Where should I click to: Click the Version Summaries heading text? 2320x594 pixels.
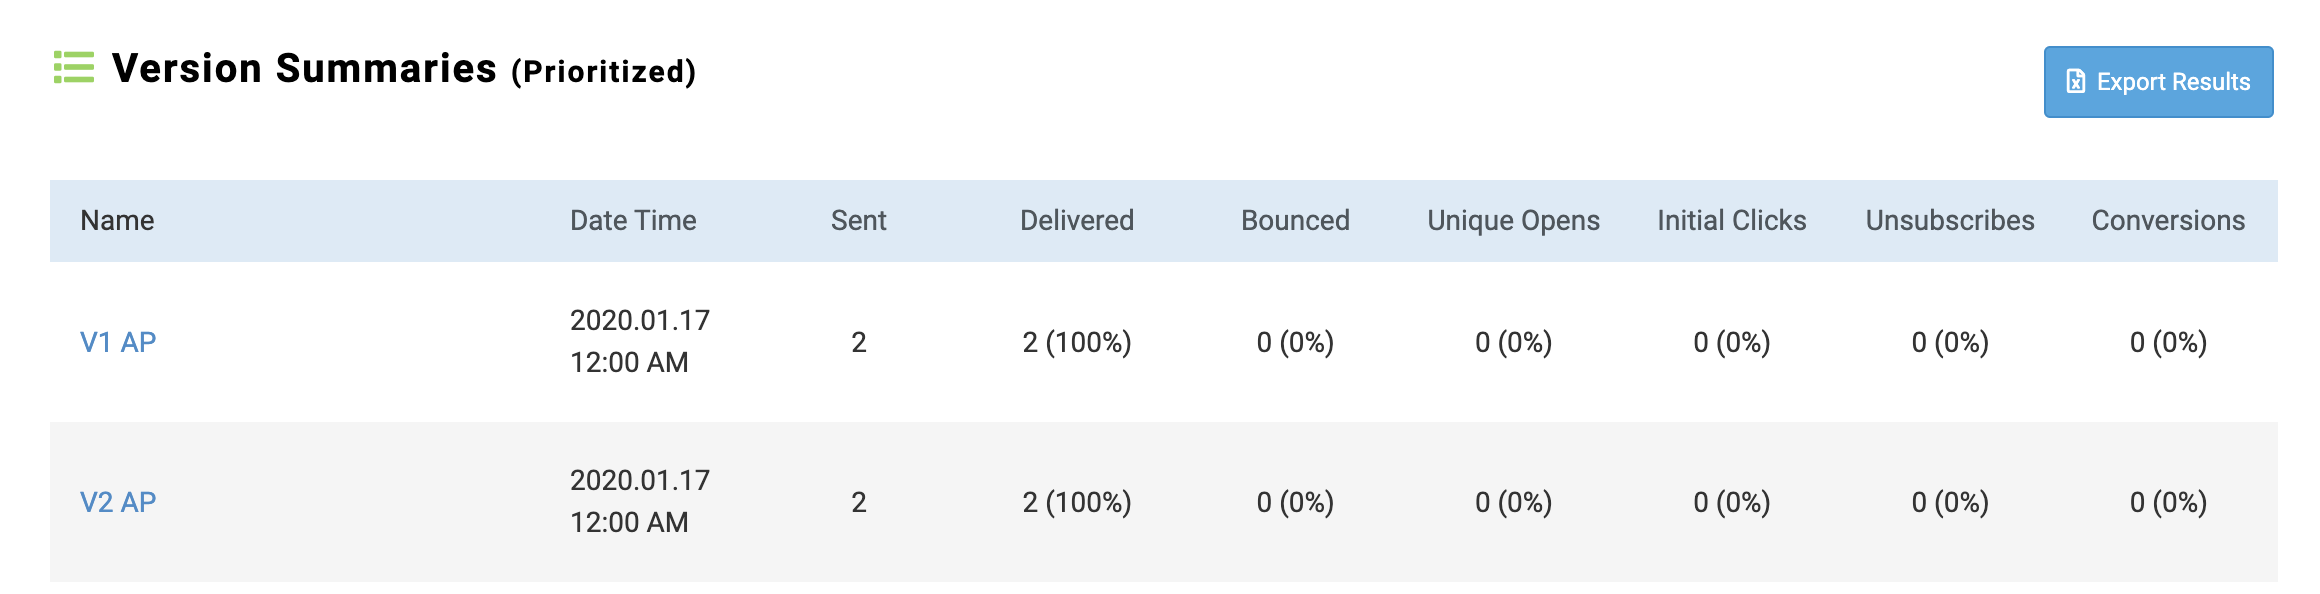pyautogui.click(x=304, y=69)
